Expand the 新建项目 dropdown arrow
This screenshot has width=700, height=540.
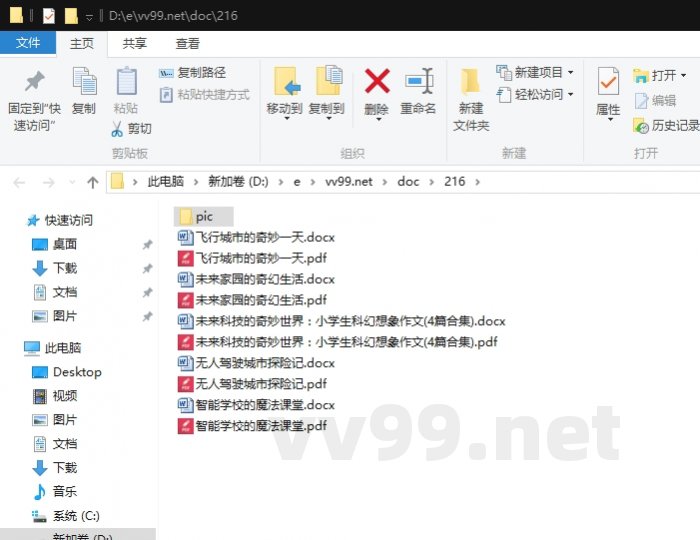(571, 72)
